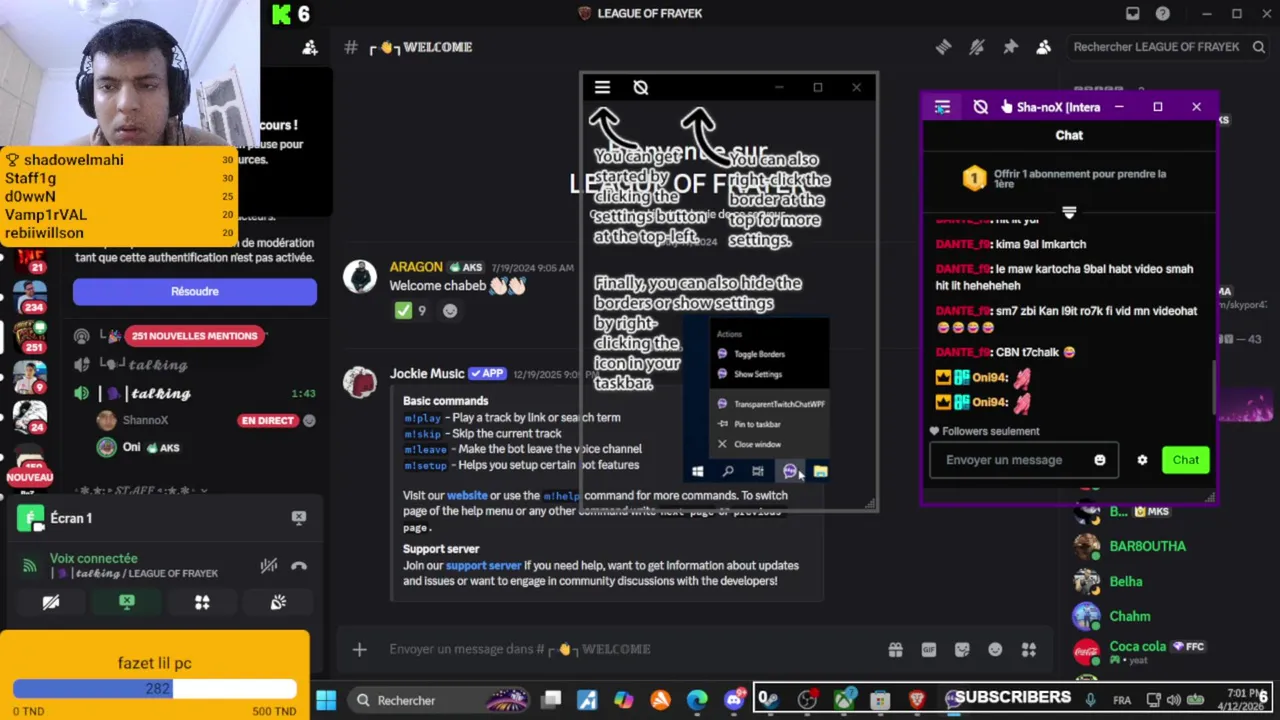1280x720 pixels.
Task: Click BAR8OUTHA in member list
Action: (1147, 546)
